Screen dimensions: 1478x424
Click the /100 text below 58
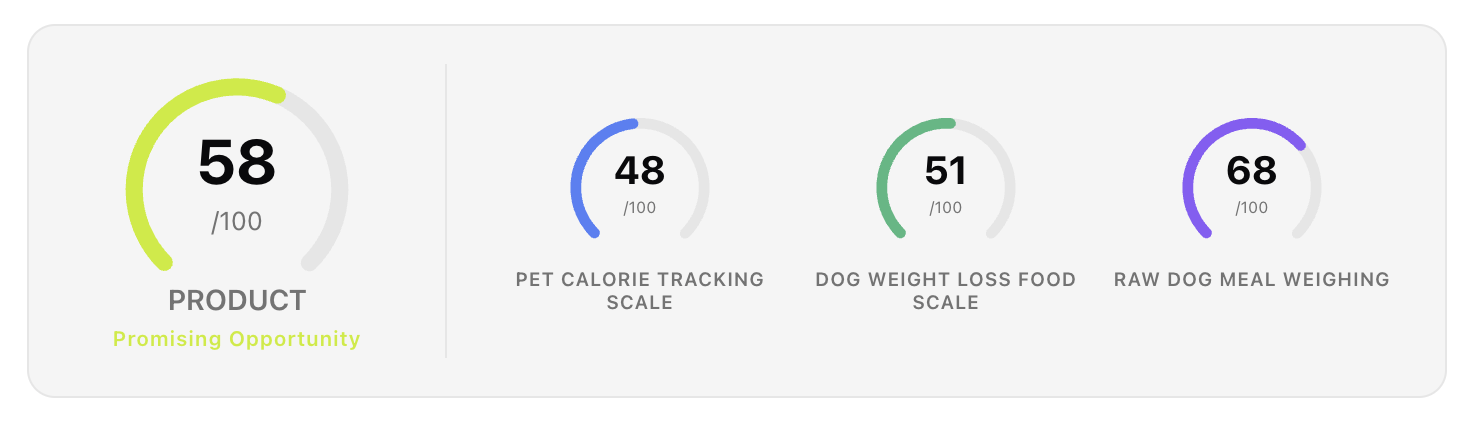pyautogui.click(x=237, y=221)
